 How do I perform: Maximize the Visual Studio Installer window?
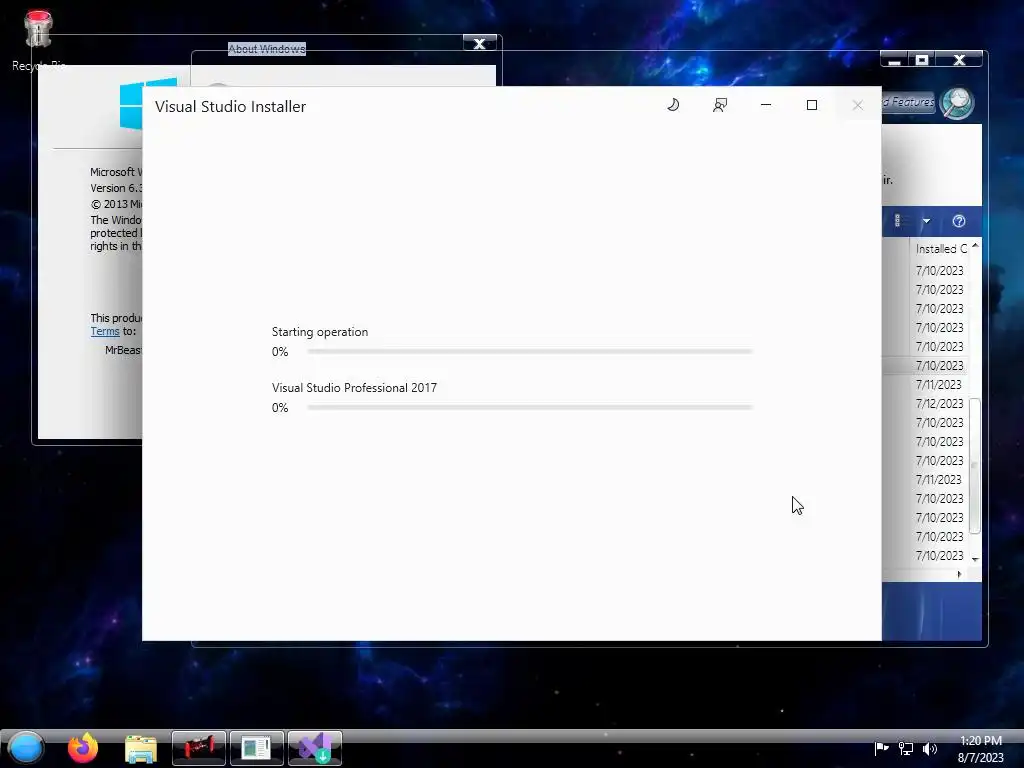(812, 105)
